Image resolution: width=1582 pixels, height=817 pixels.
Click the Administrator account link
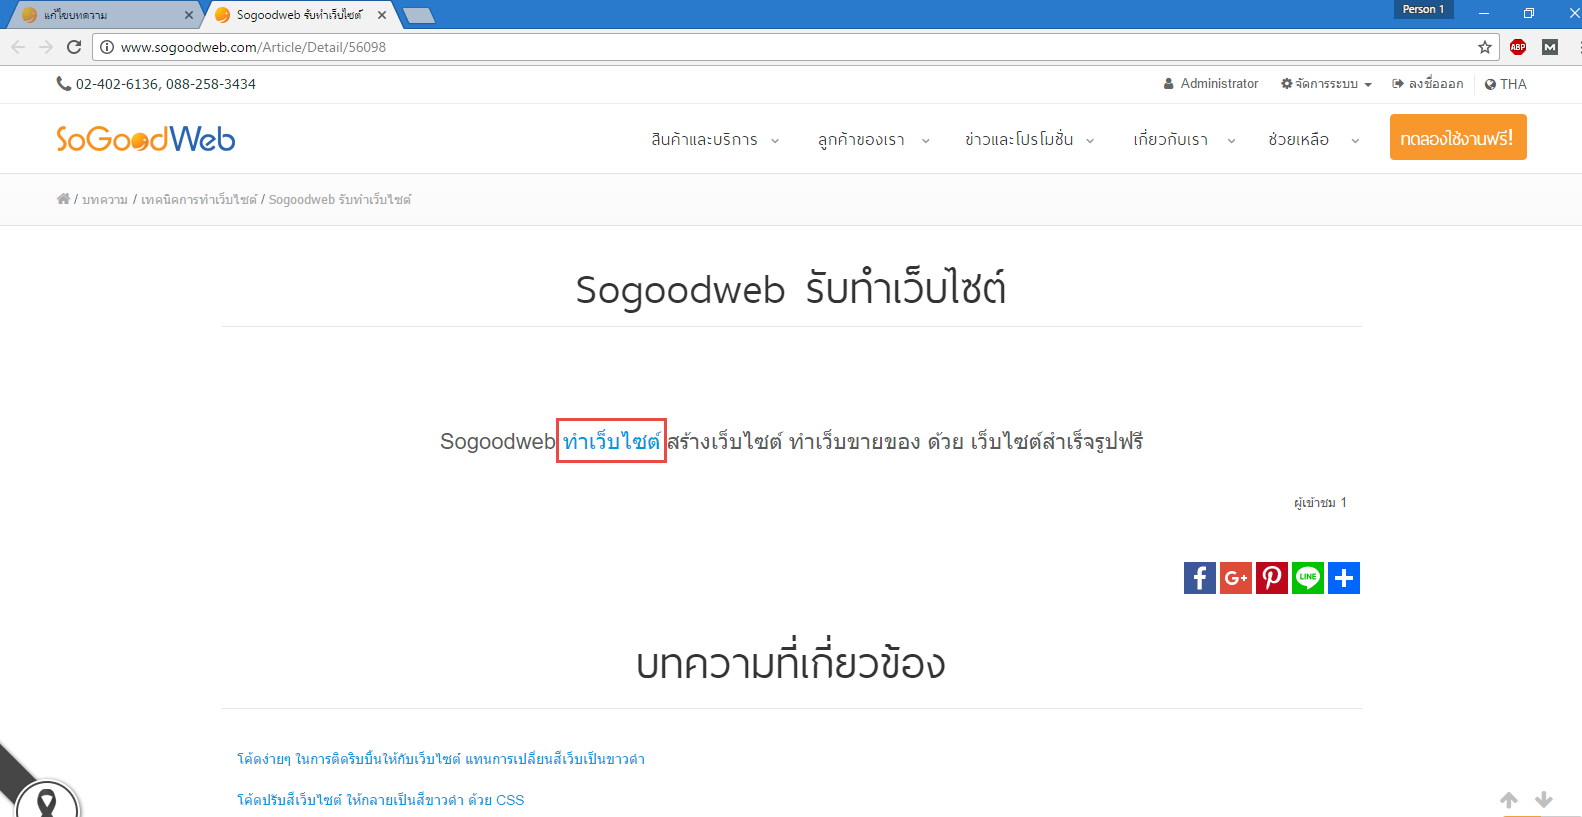pos(1210,84)
